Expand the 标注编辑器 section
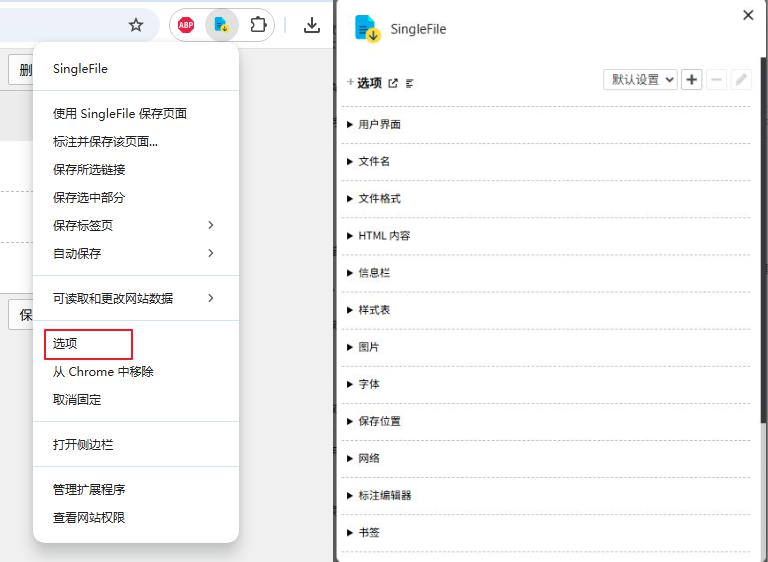This screenshot has width=768, height=562. (546, 496)
